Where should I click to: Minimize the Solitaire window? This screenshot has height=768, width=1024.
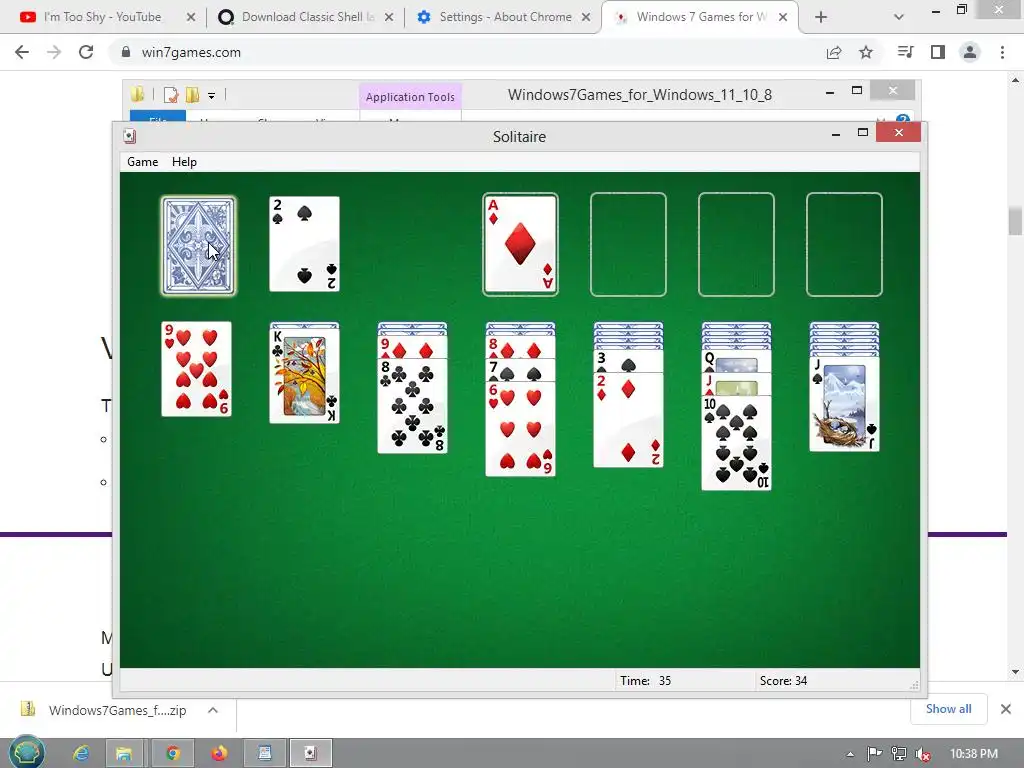[836, 134]
